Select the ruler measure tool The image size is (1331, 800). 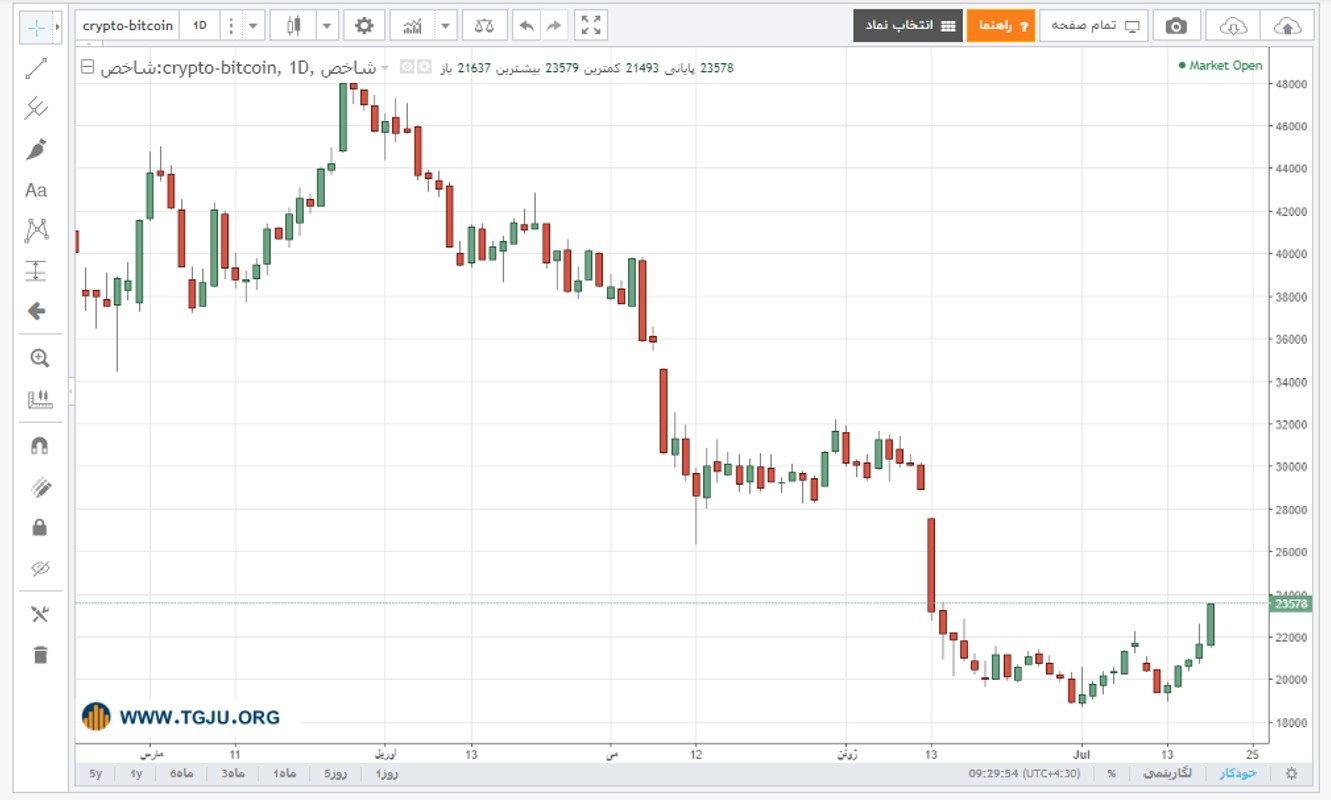click(40, 400)
